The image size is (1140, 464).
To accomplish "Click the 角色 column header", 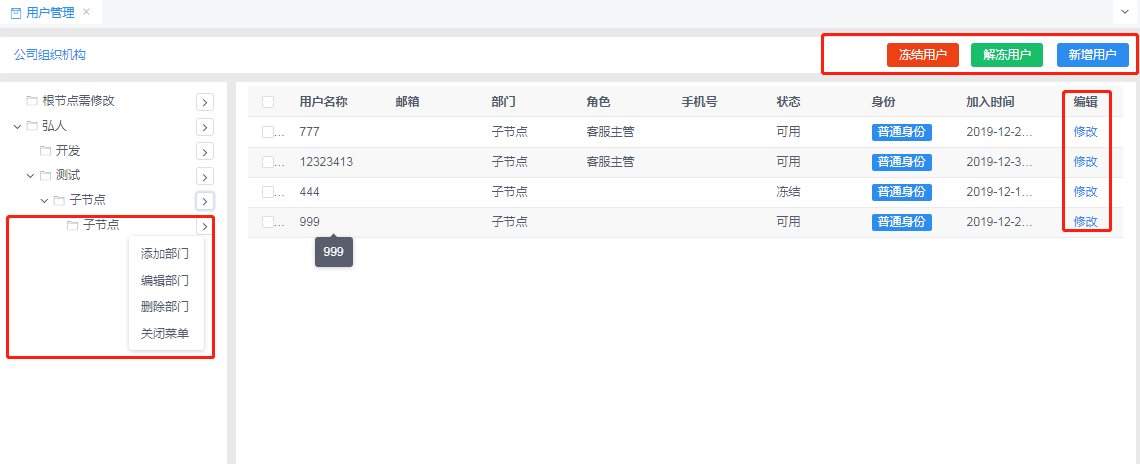I will pos(598,102).
